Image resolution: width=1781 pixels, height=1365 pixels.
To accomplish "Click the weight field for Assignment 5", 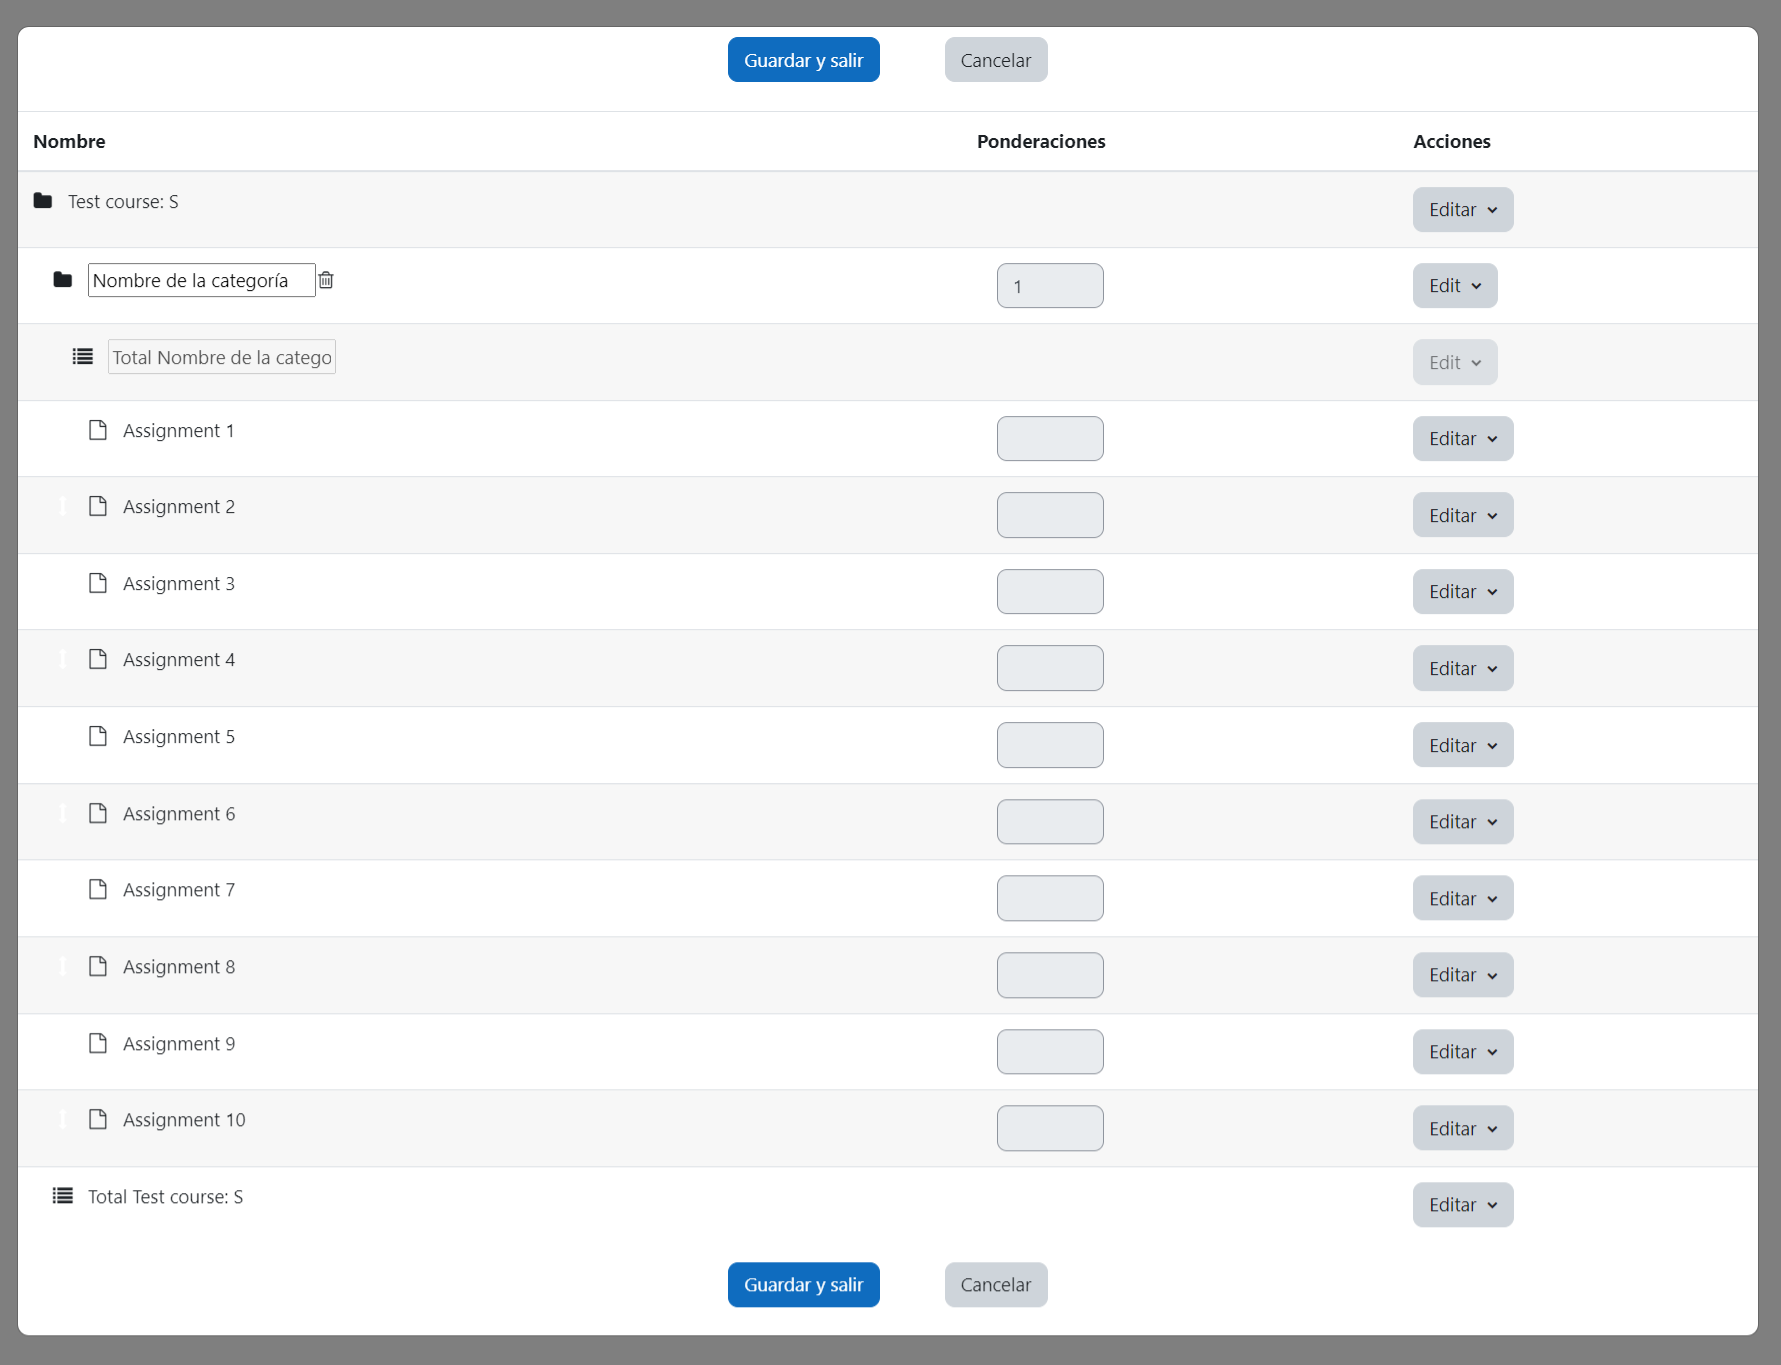I will pos(1050,745).
